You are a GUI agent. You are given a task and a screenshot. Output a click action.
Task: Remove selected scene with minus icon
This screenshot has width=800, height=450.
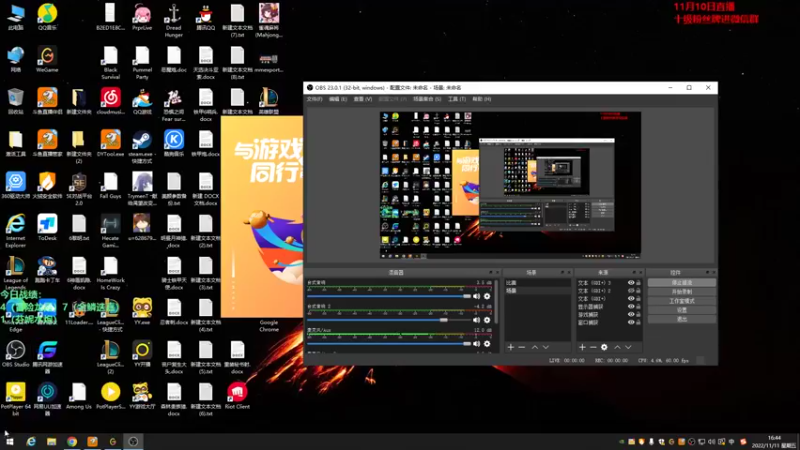tap(521, 347)
